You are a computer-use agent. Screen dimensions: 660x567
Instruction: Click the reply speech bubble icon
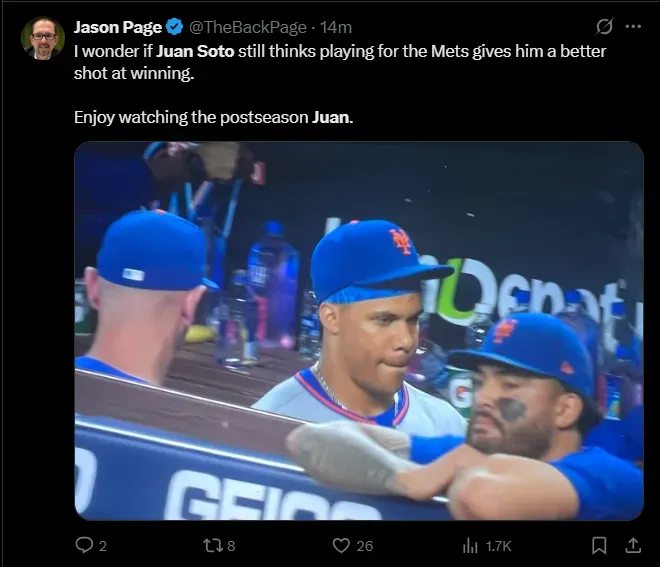(84, 545)
